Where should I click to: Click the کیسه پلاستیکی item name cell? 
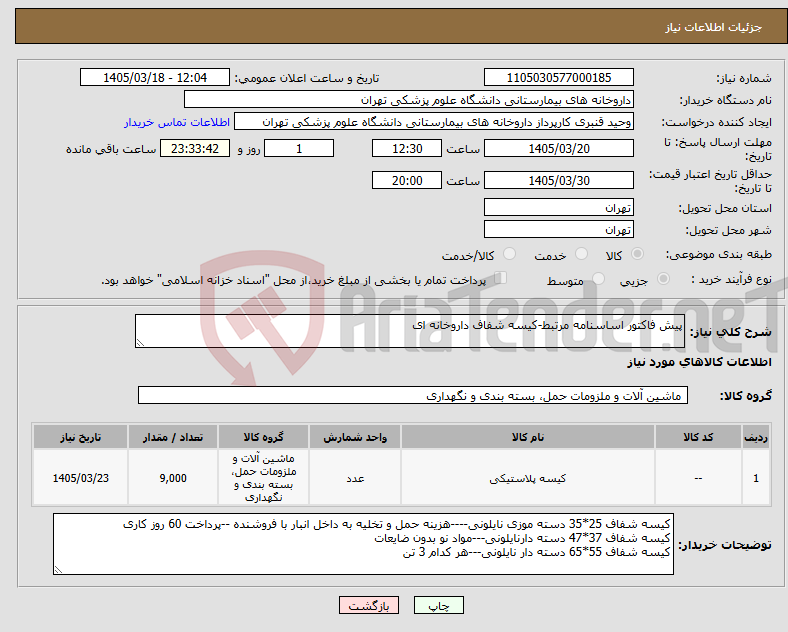[x=528, y=478]
